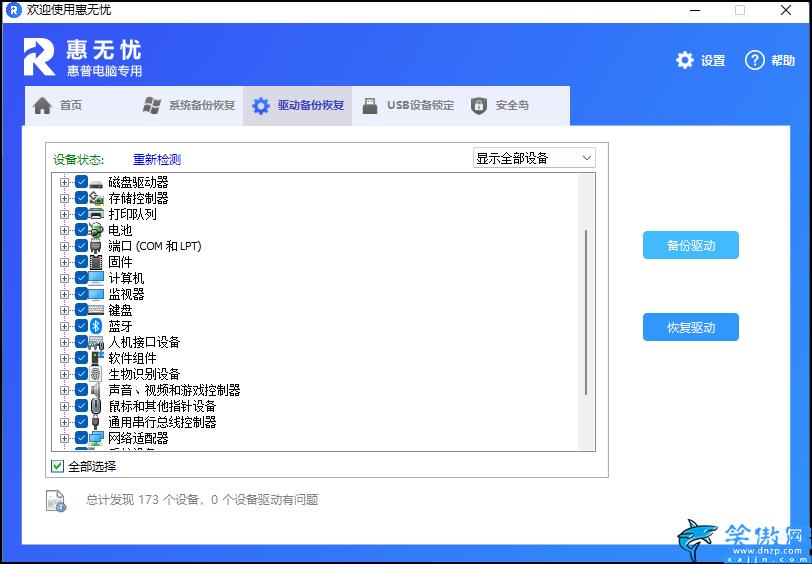Uncheck the 磁盘驱动器 checkbox
Viewport: 812px width, 564px height.
(81, 182)
